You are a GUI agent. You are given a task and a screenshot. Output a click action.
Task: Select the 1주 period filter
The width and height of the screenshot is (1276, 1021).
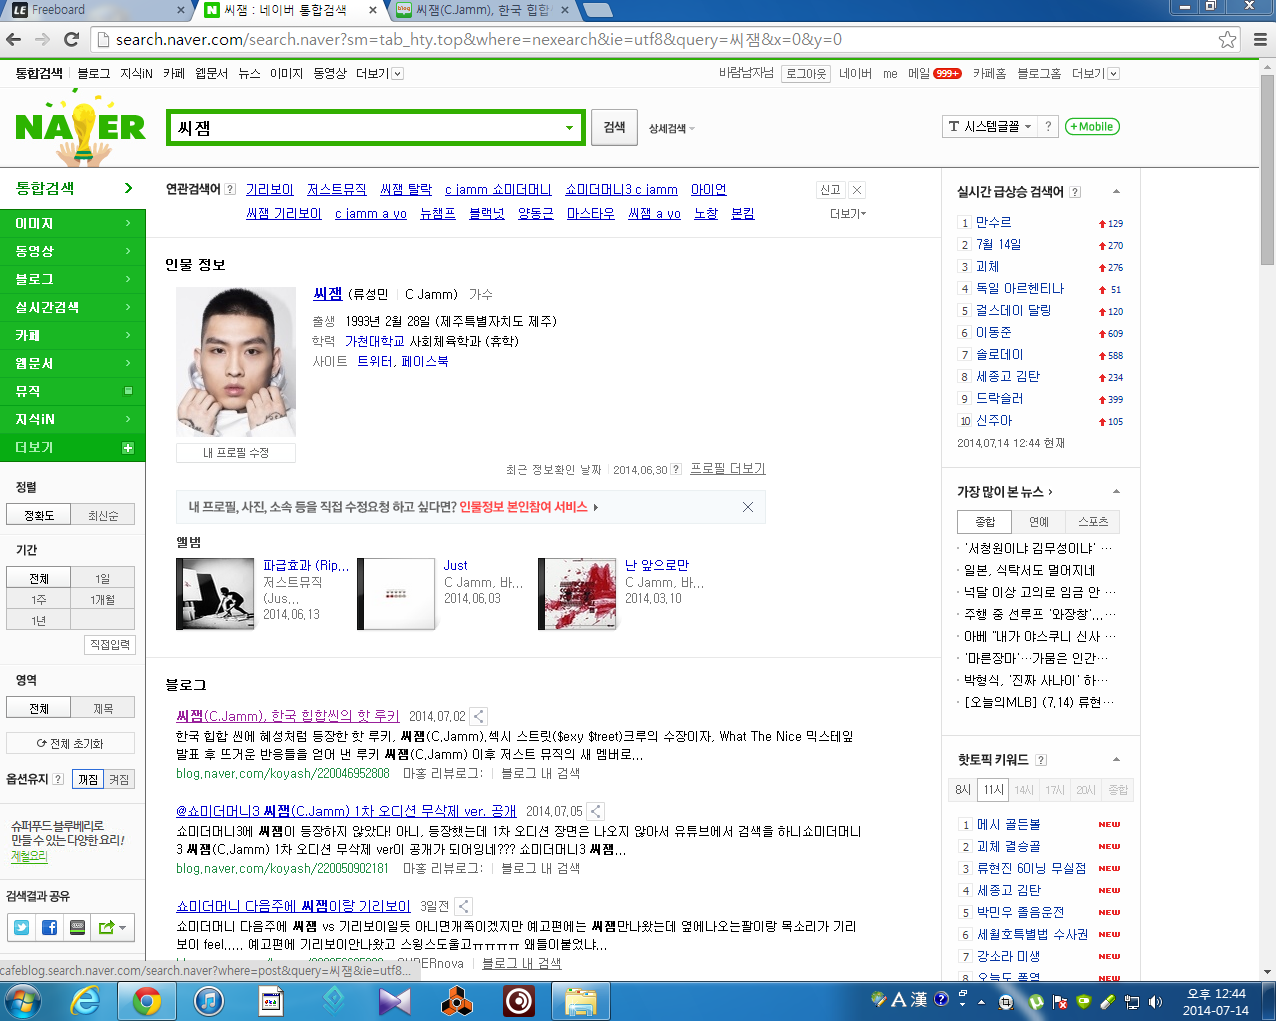[x=38, y=600]
